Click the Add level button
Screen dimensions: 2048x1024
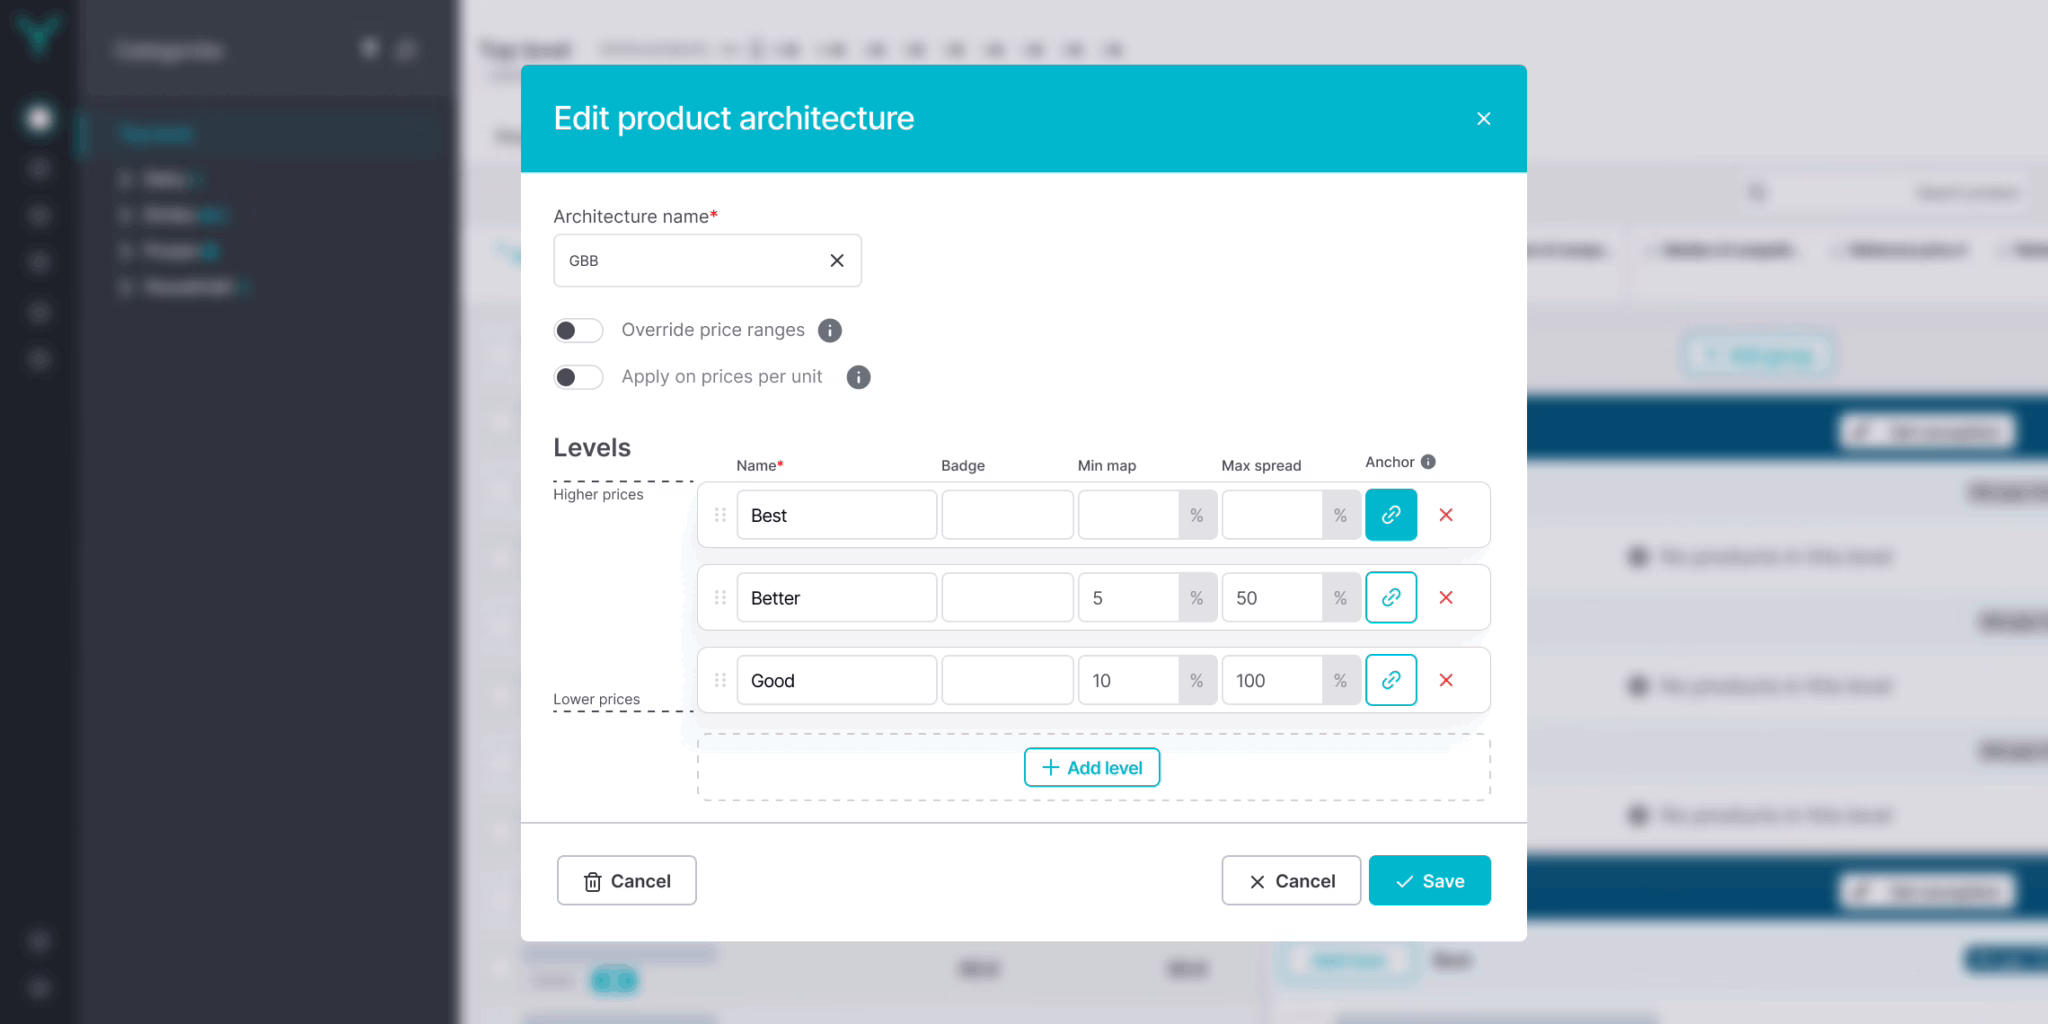tap(1091, 767)
